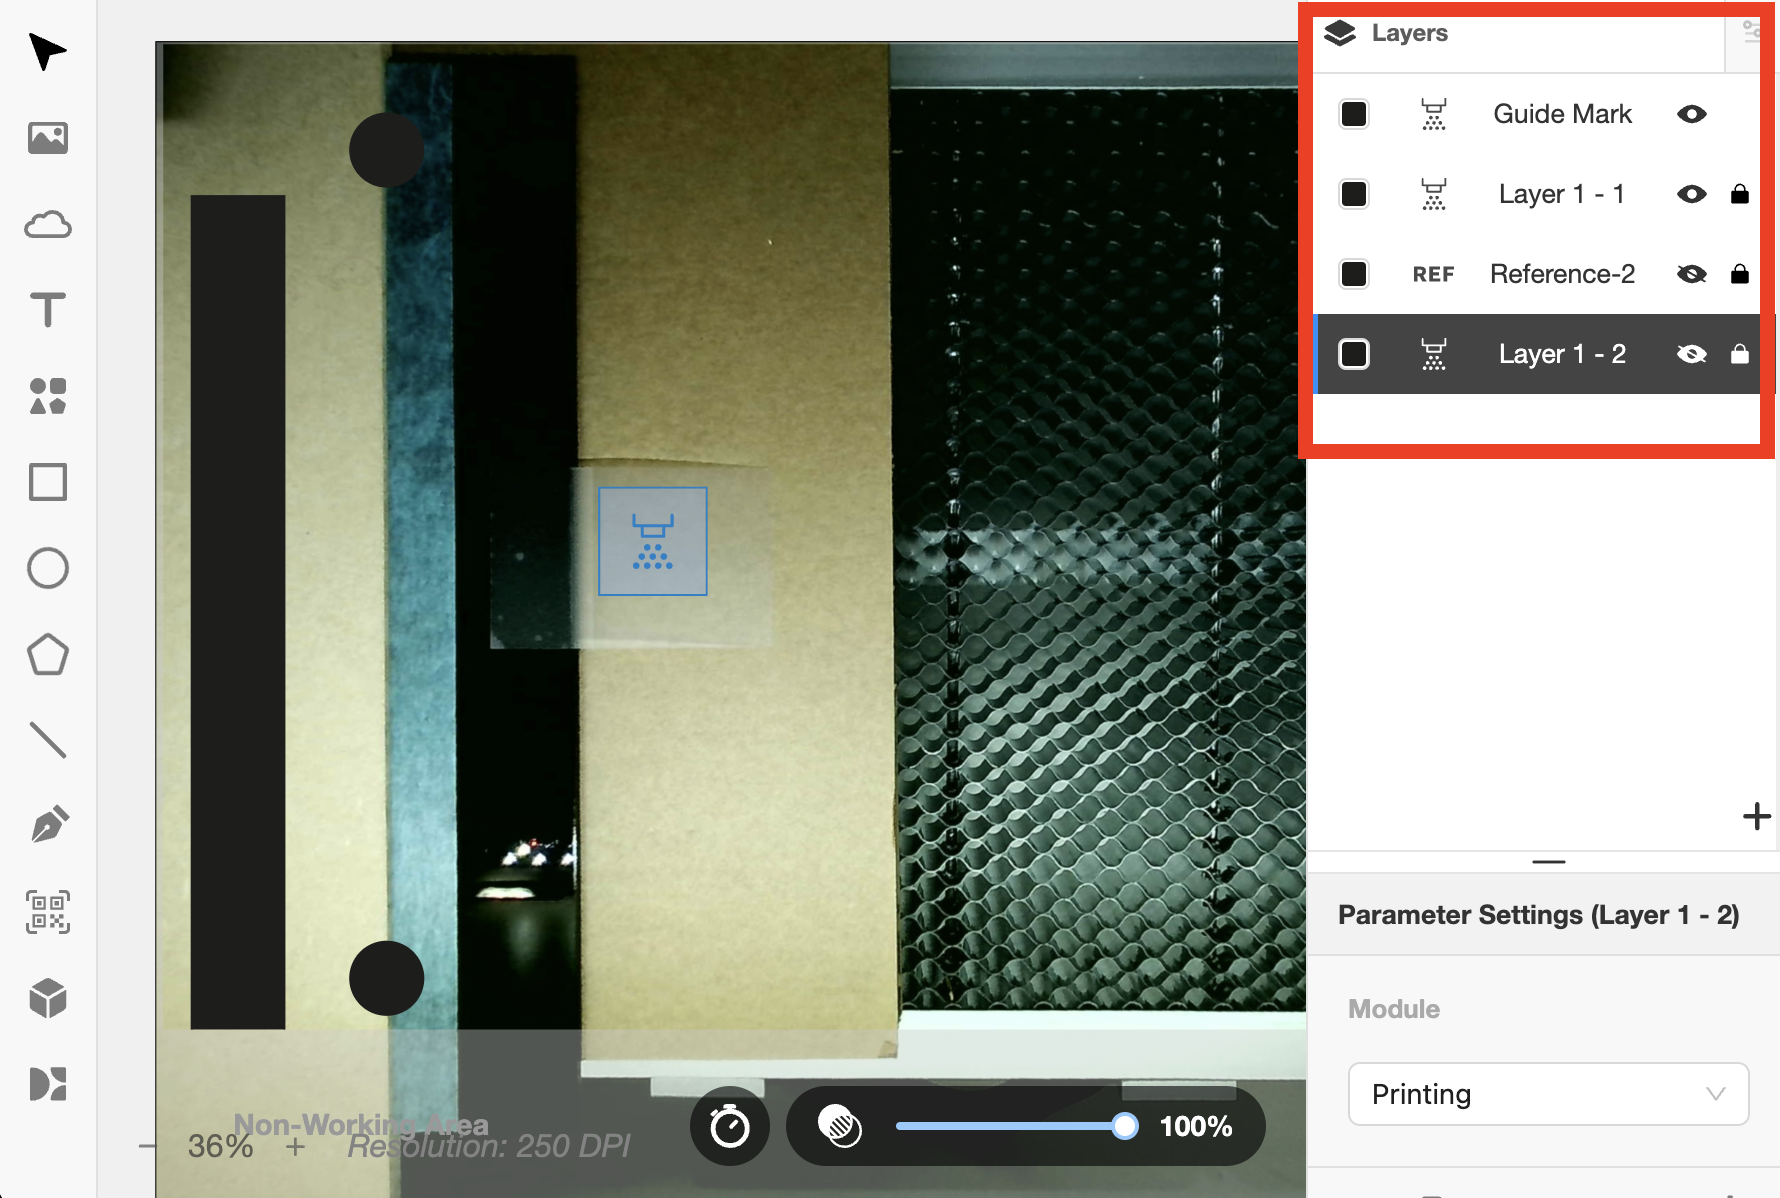Screen dimensions: 1780x1198
Task: Select the cursor selection tool
Action: (x=47, y=51)
